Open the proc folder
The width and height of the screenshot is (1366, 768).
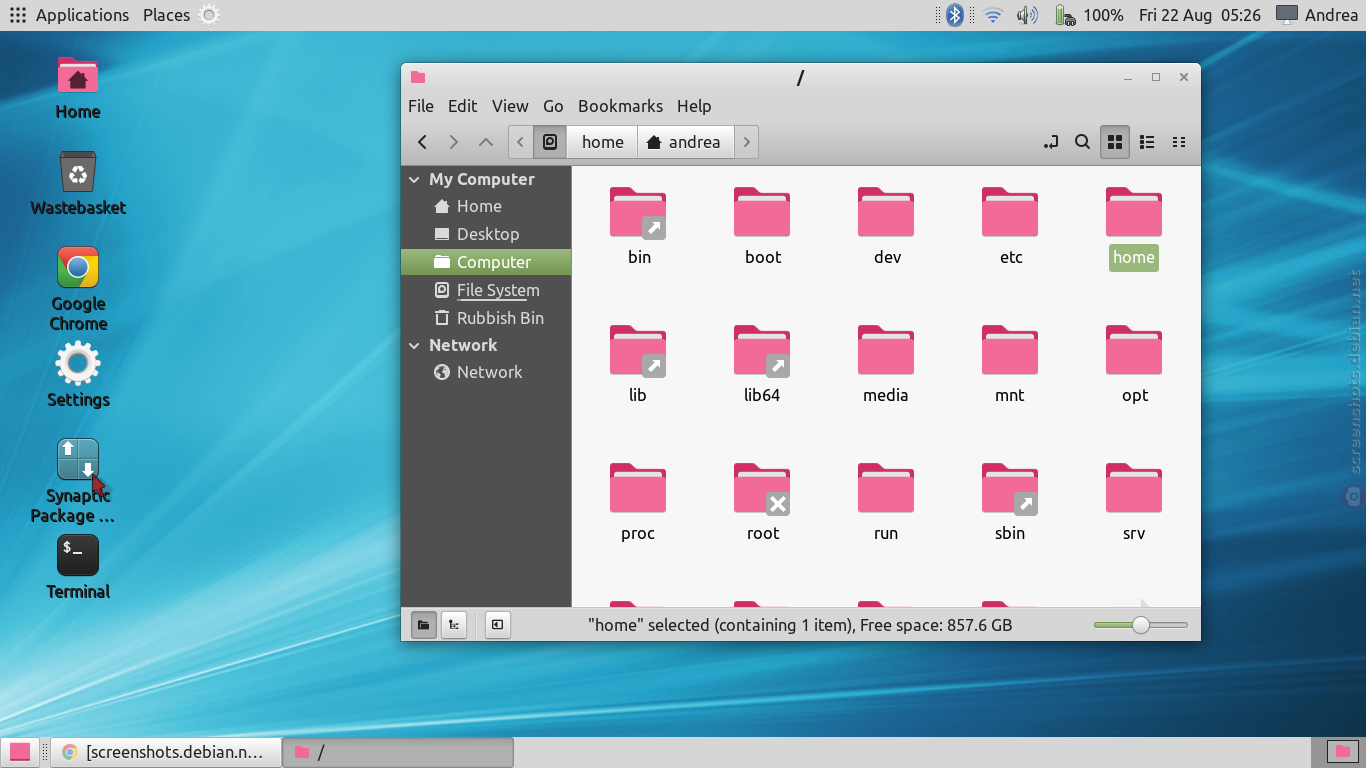click(x=638, y=490)
